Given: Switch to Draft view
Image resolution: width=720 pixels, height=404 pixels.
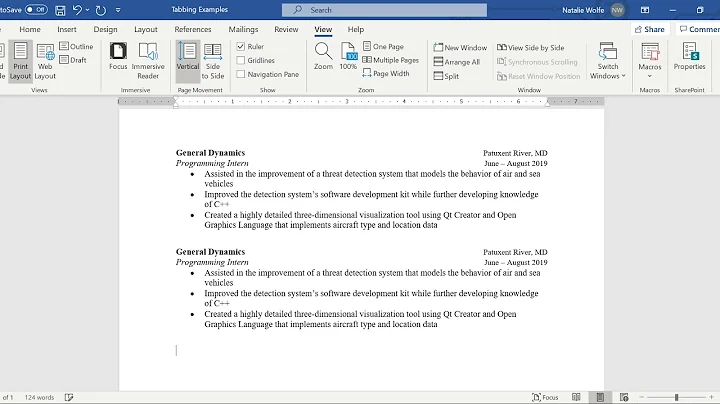Looking at the screenshot, I should [x=73, y=60].
